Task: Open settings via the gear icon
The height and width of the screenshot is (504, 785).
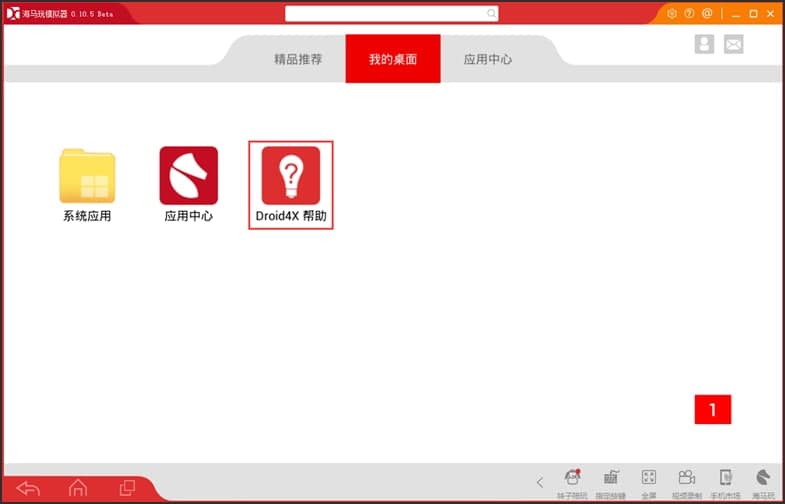Action: point(672,14)
